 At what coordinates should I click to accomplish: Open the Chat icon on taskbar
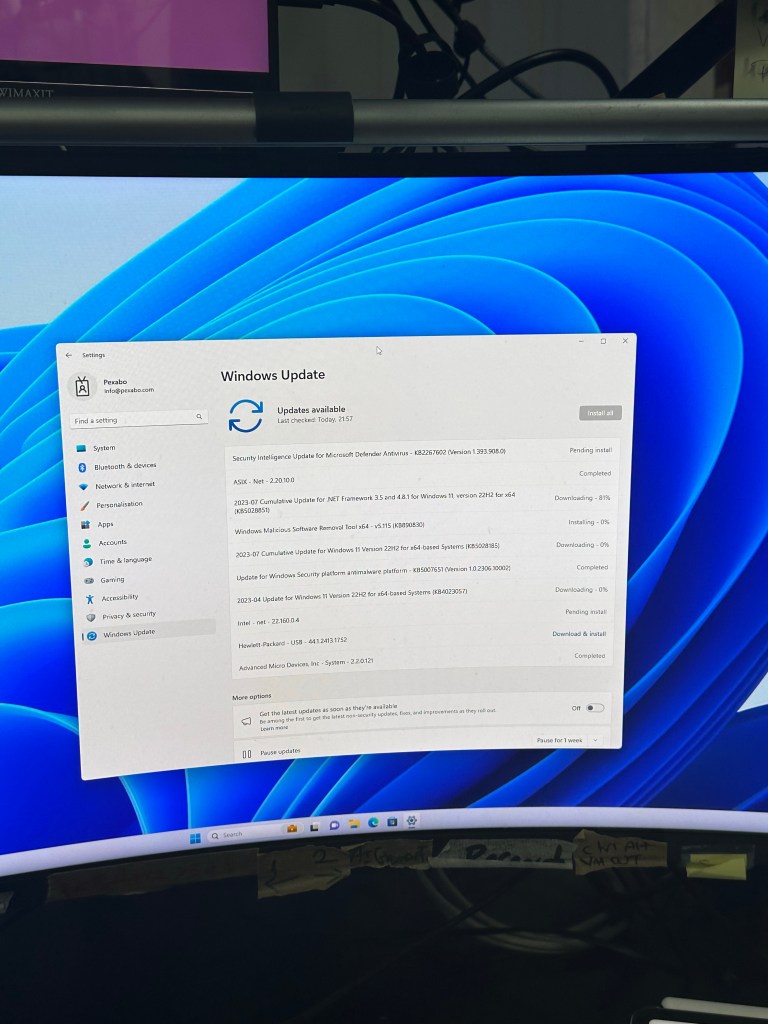pos(334,825)
